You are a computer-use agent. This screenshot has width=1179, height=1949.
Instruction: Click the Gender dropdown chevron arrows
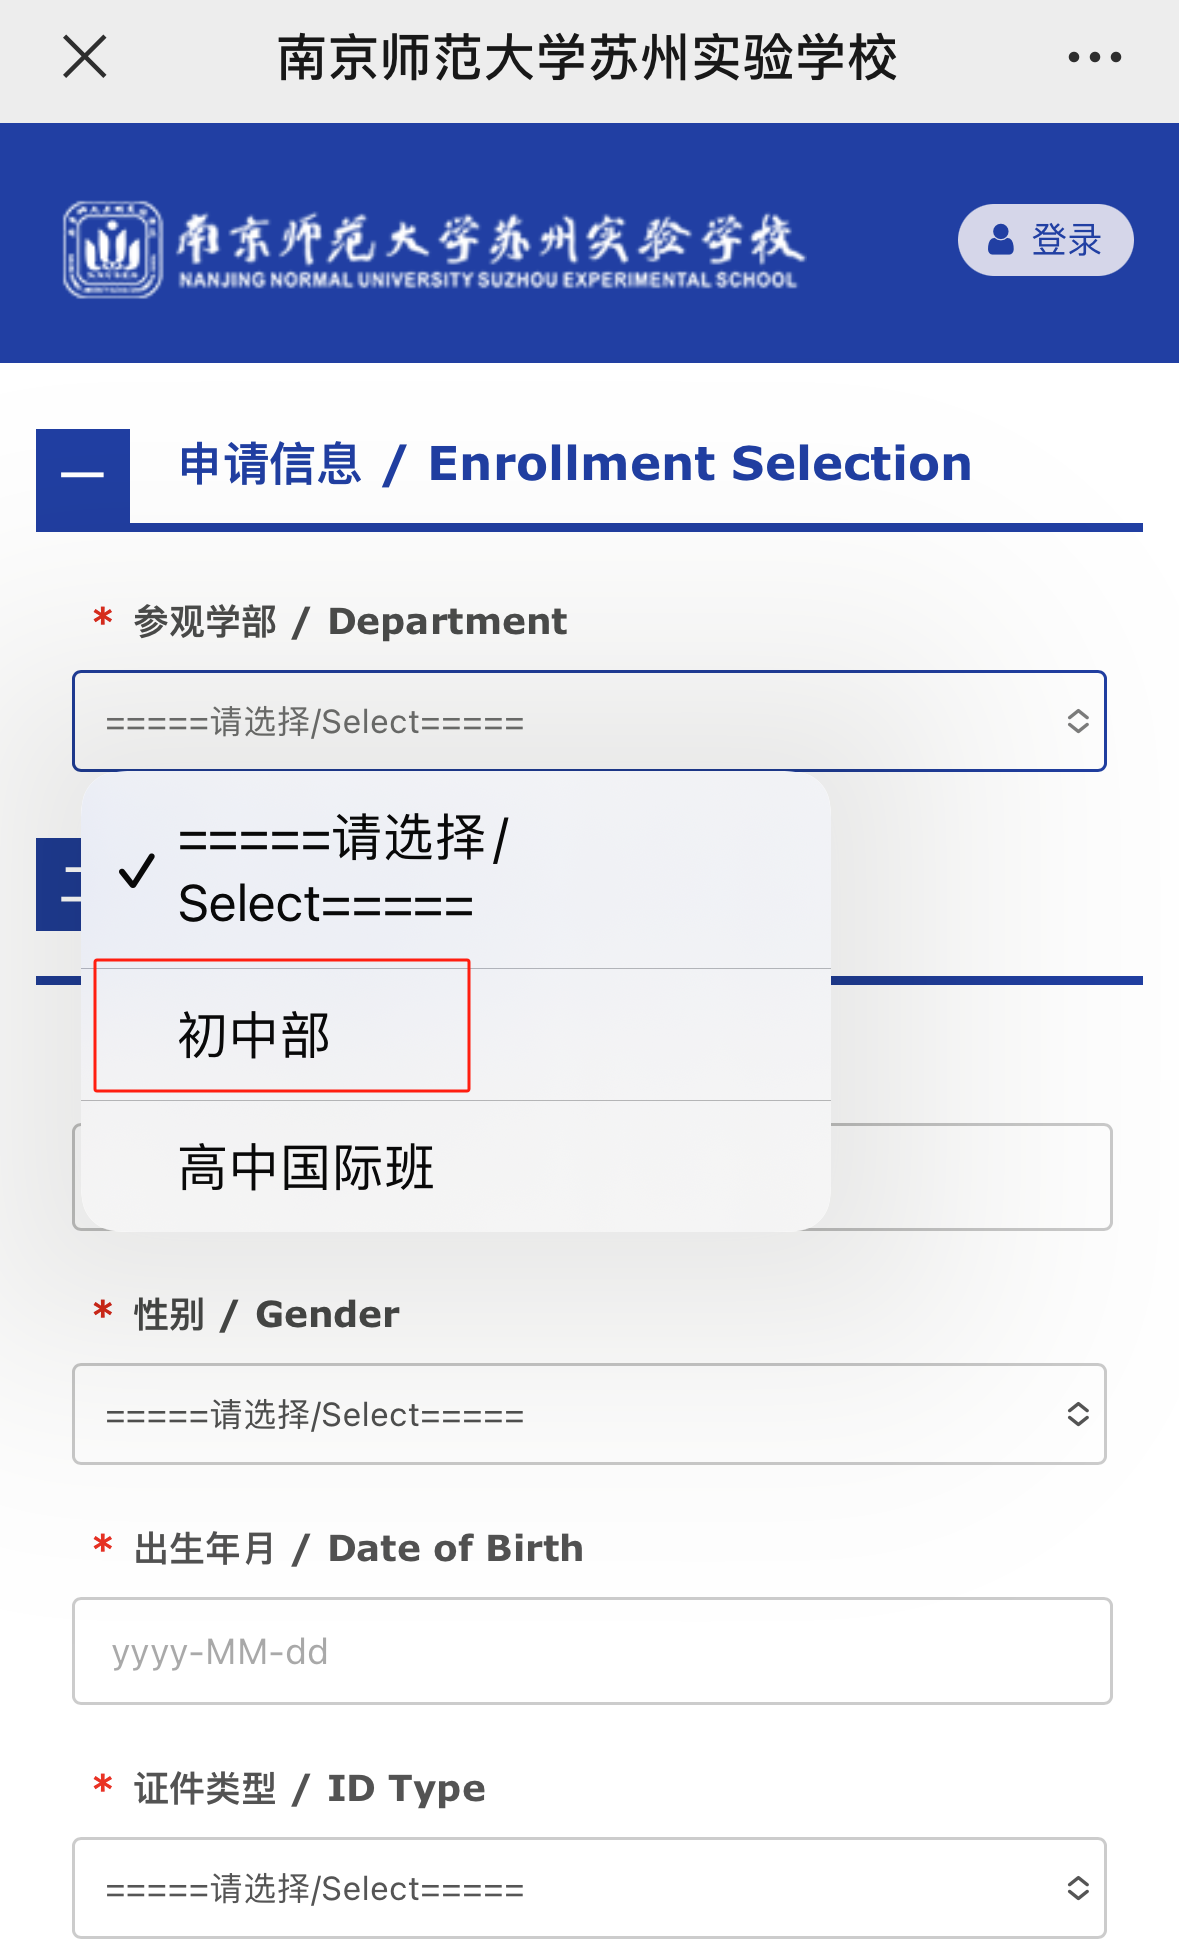point(1077,1414)
